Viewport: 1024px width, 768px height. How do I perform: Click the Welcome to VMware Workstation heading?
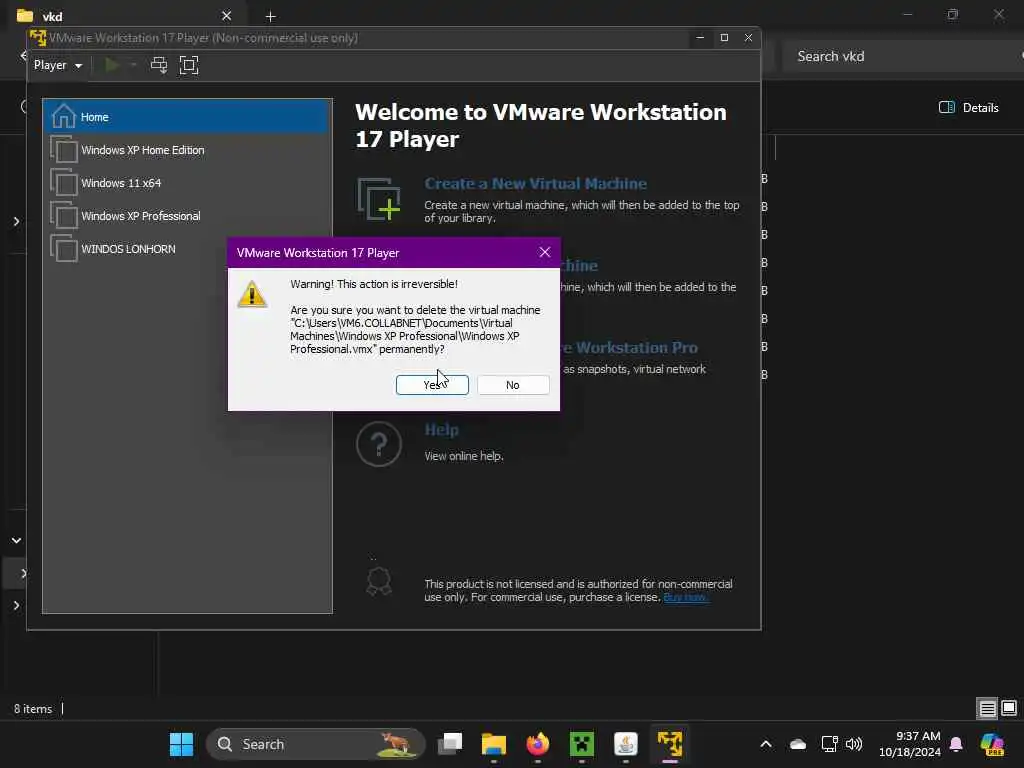pyautogui.click(x=541, y=125)
